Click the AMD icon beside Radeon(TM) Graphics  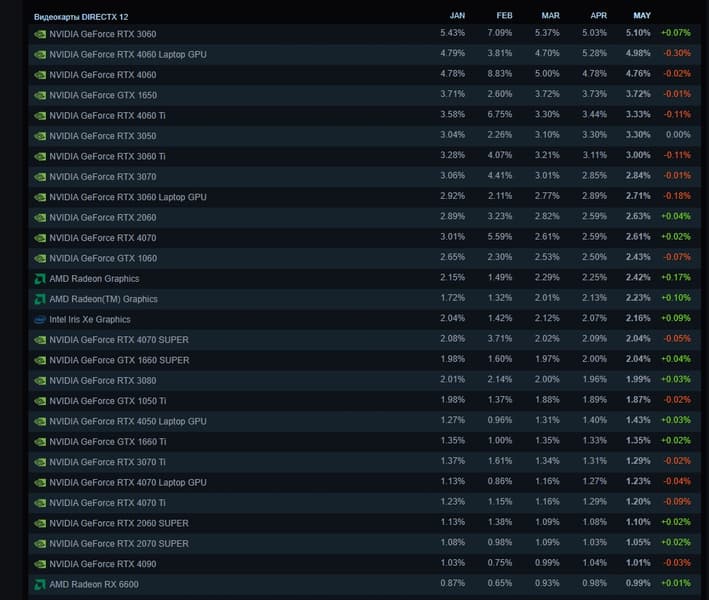[x=40, y=299]
